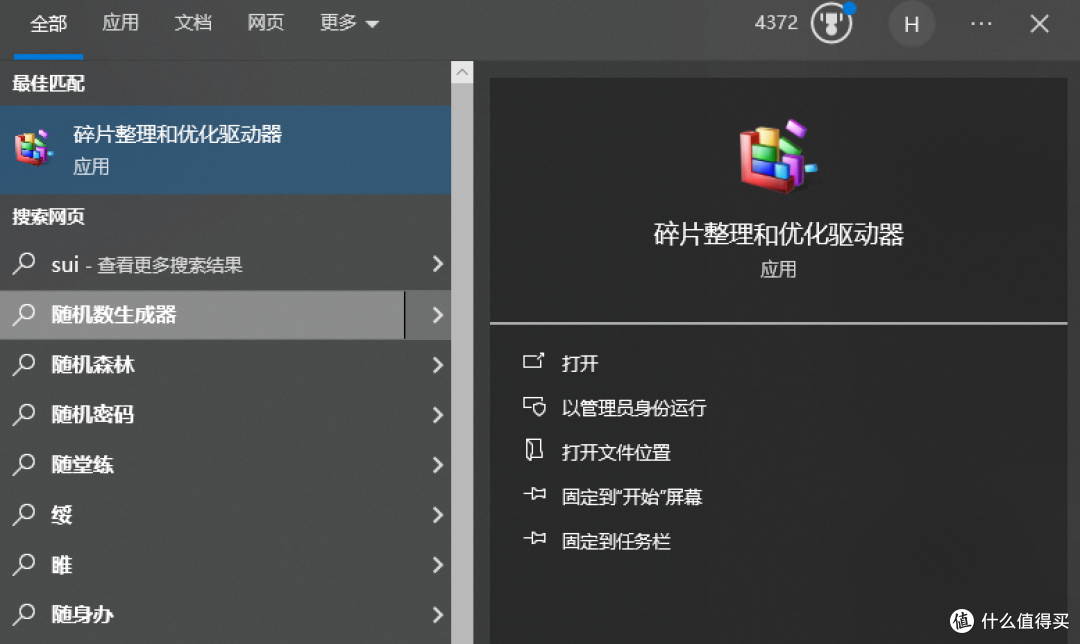Choose 固定到任务栏

point(616,541)
